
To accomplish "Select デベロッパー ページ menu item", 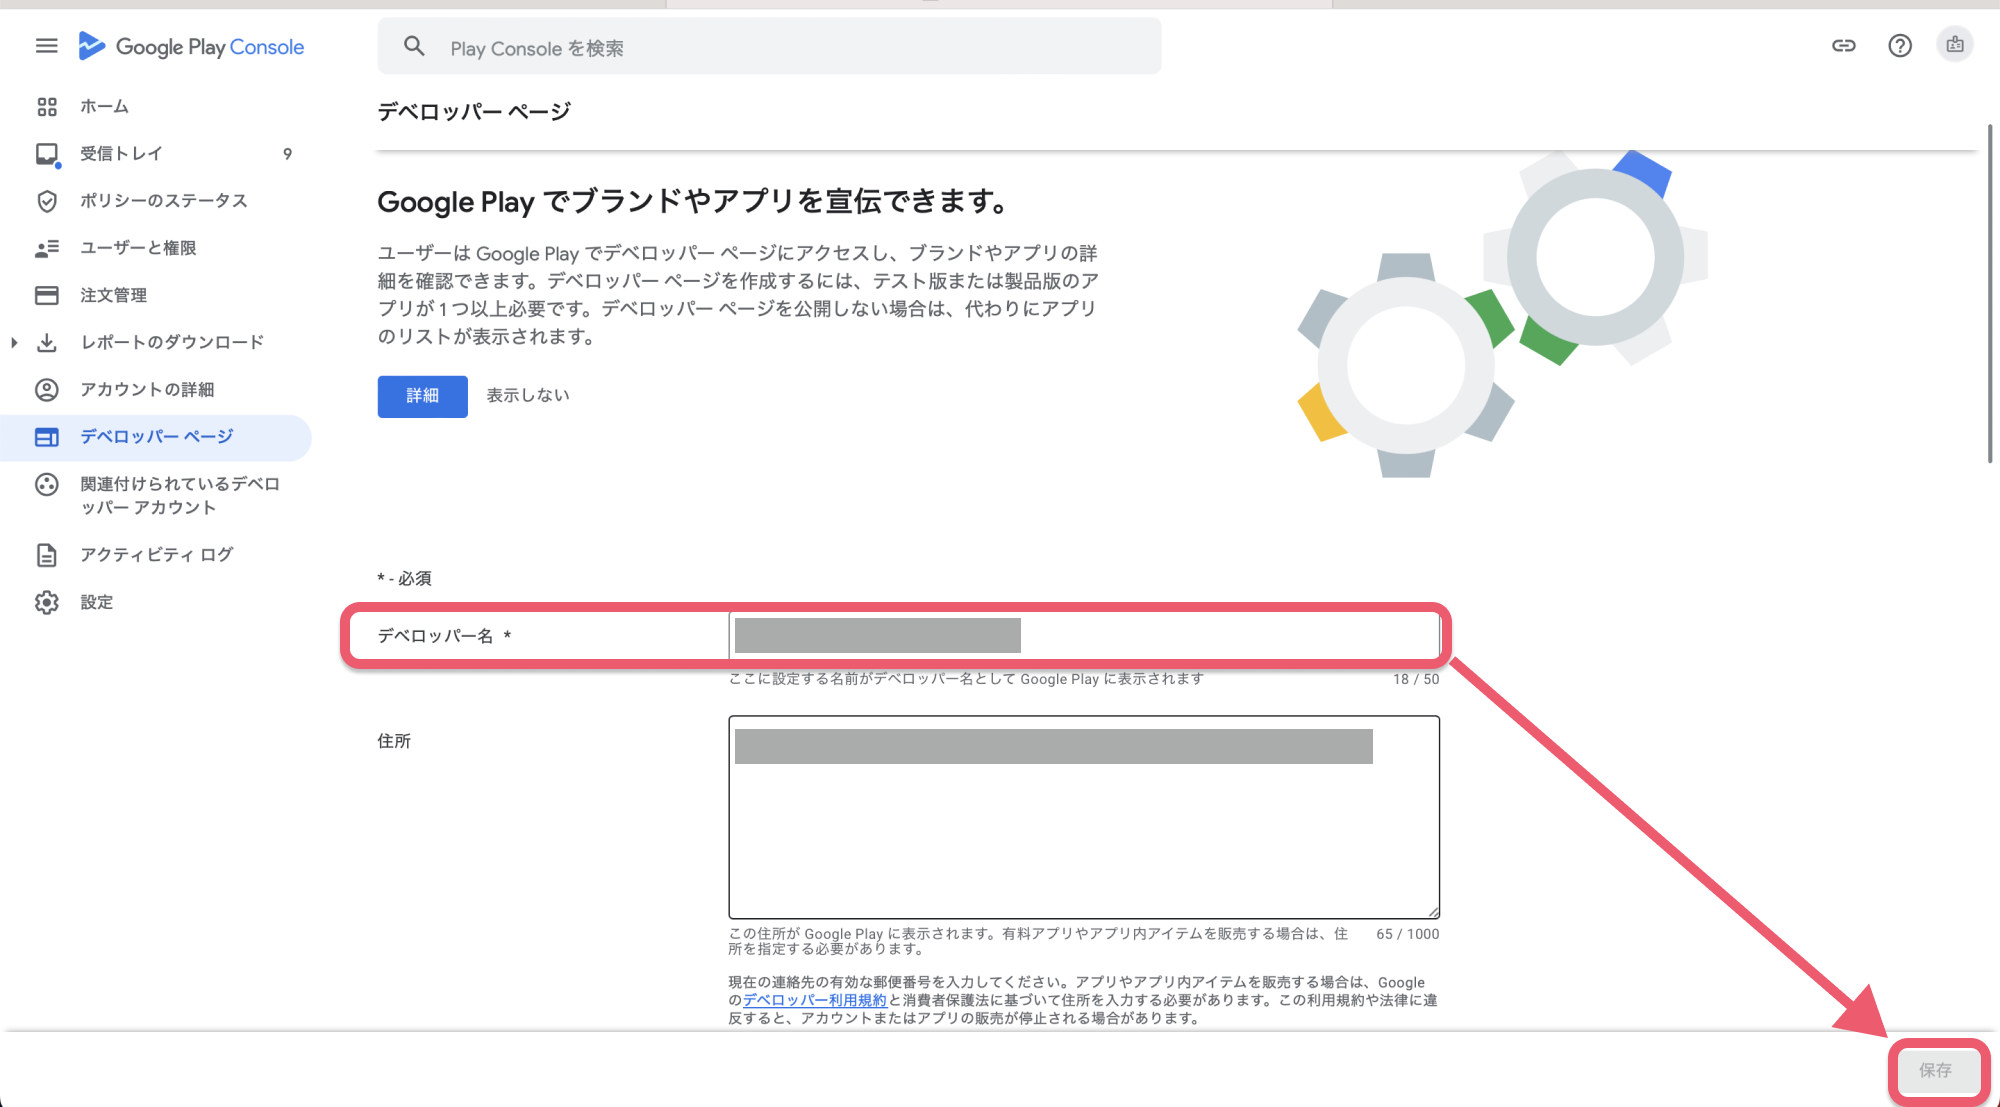I will coord(156,437).
